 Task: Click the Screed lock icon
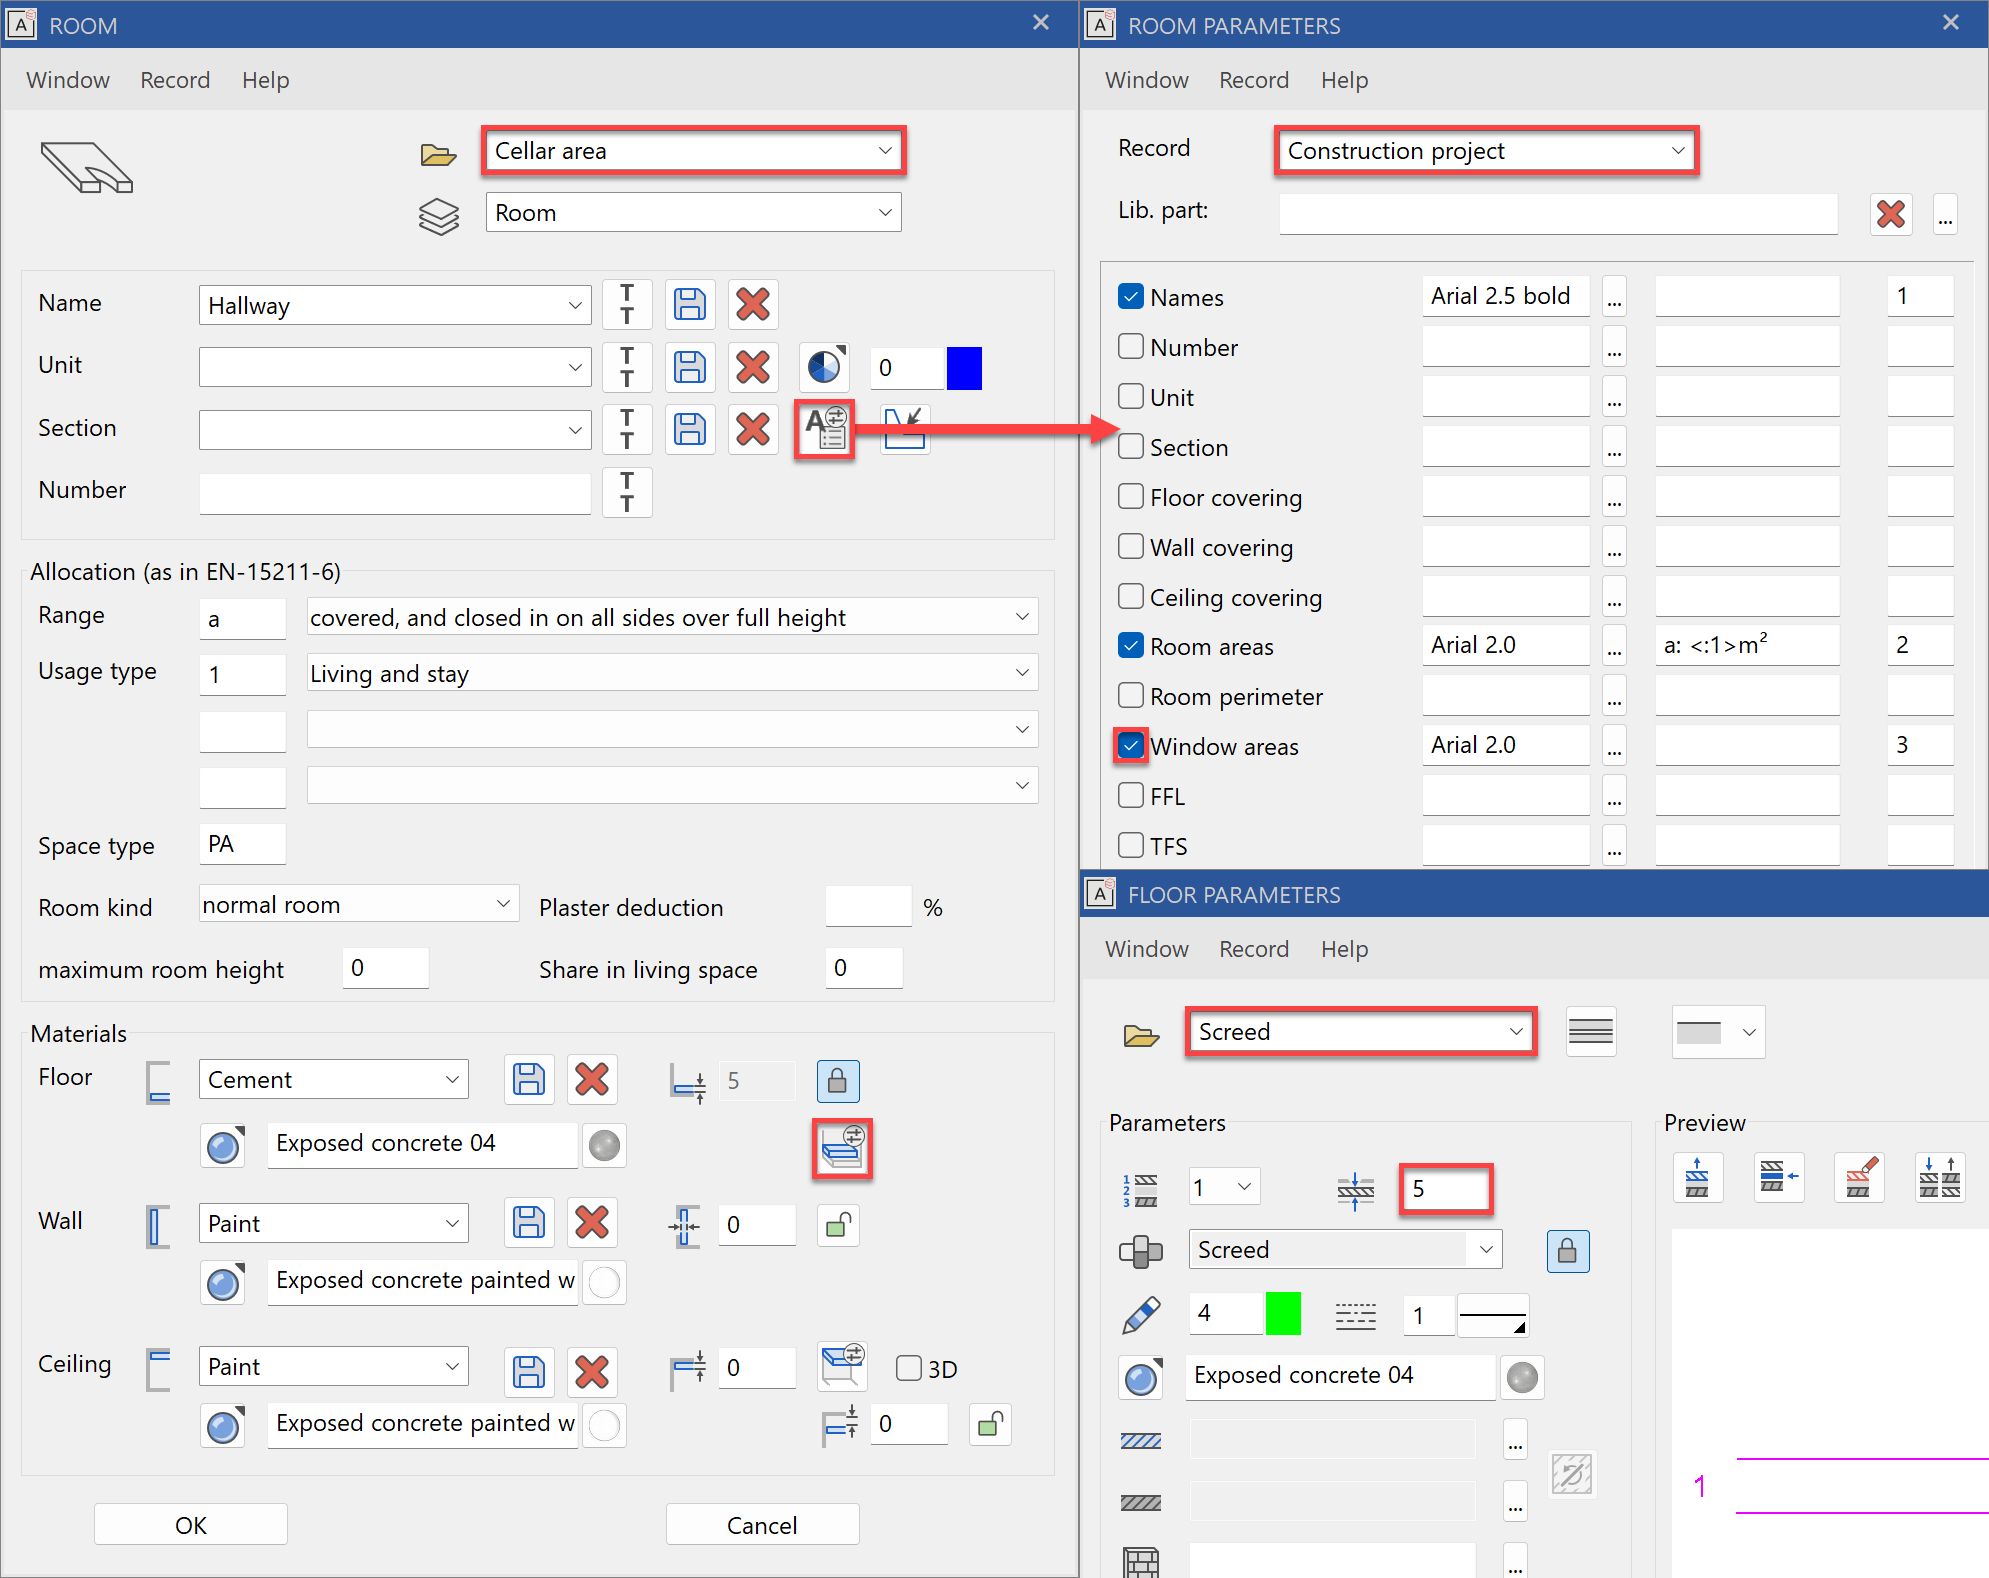pos(1567,1251)
